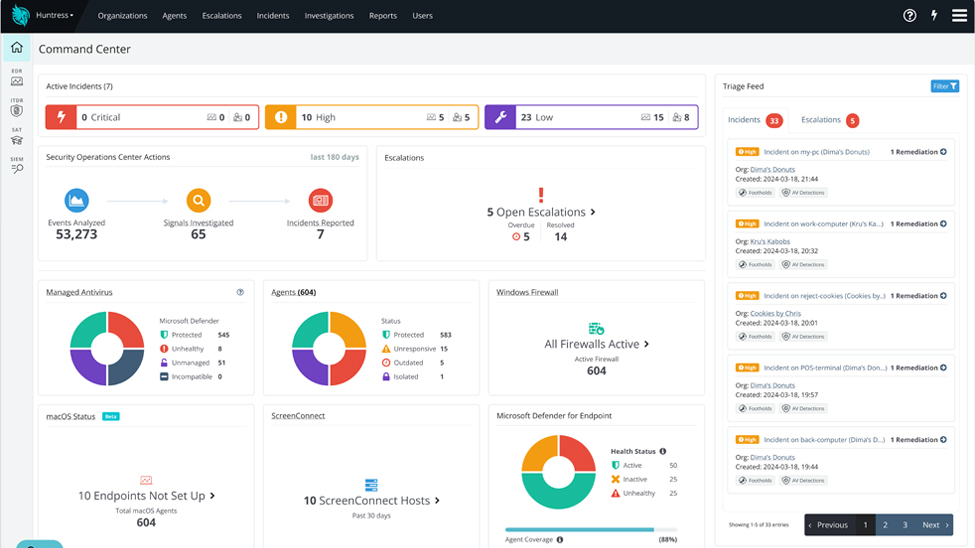This screenshot has width=975, height=548.
Task: Go to Escalations in the top navigation
Action: pos(222,16)
